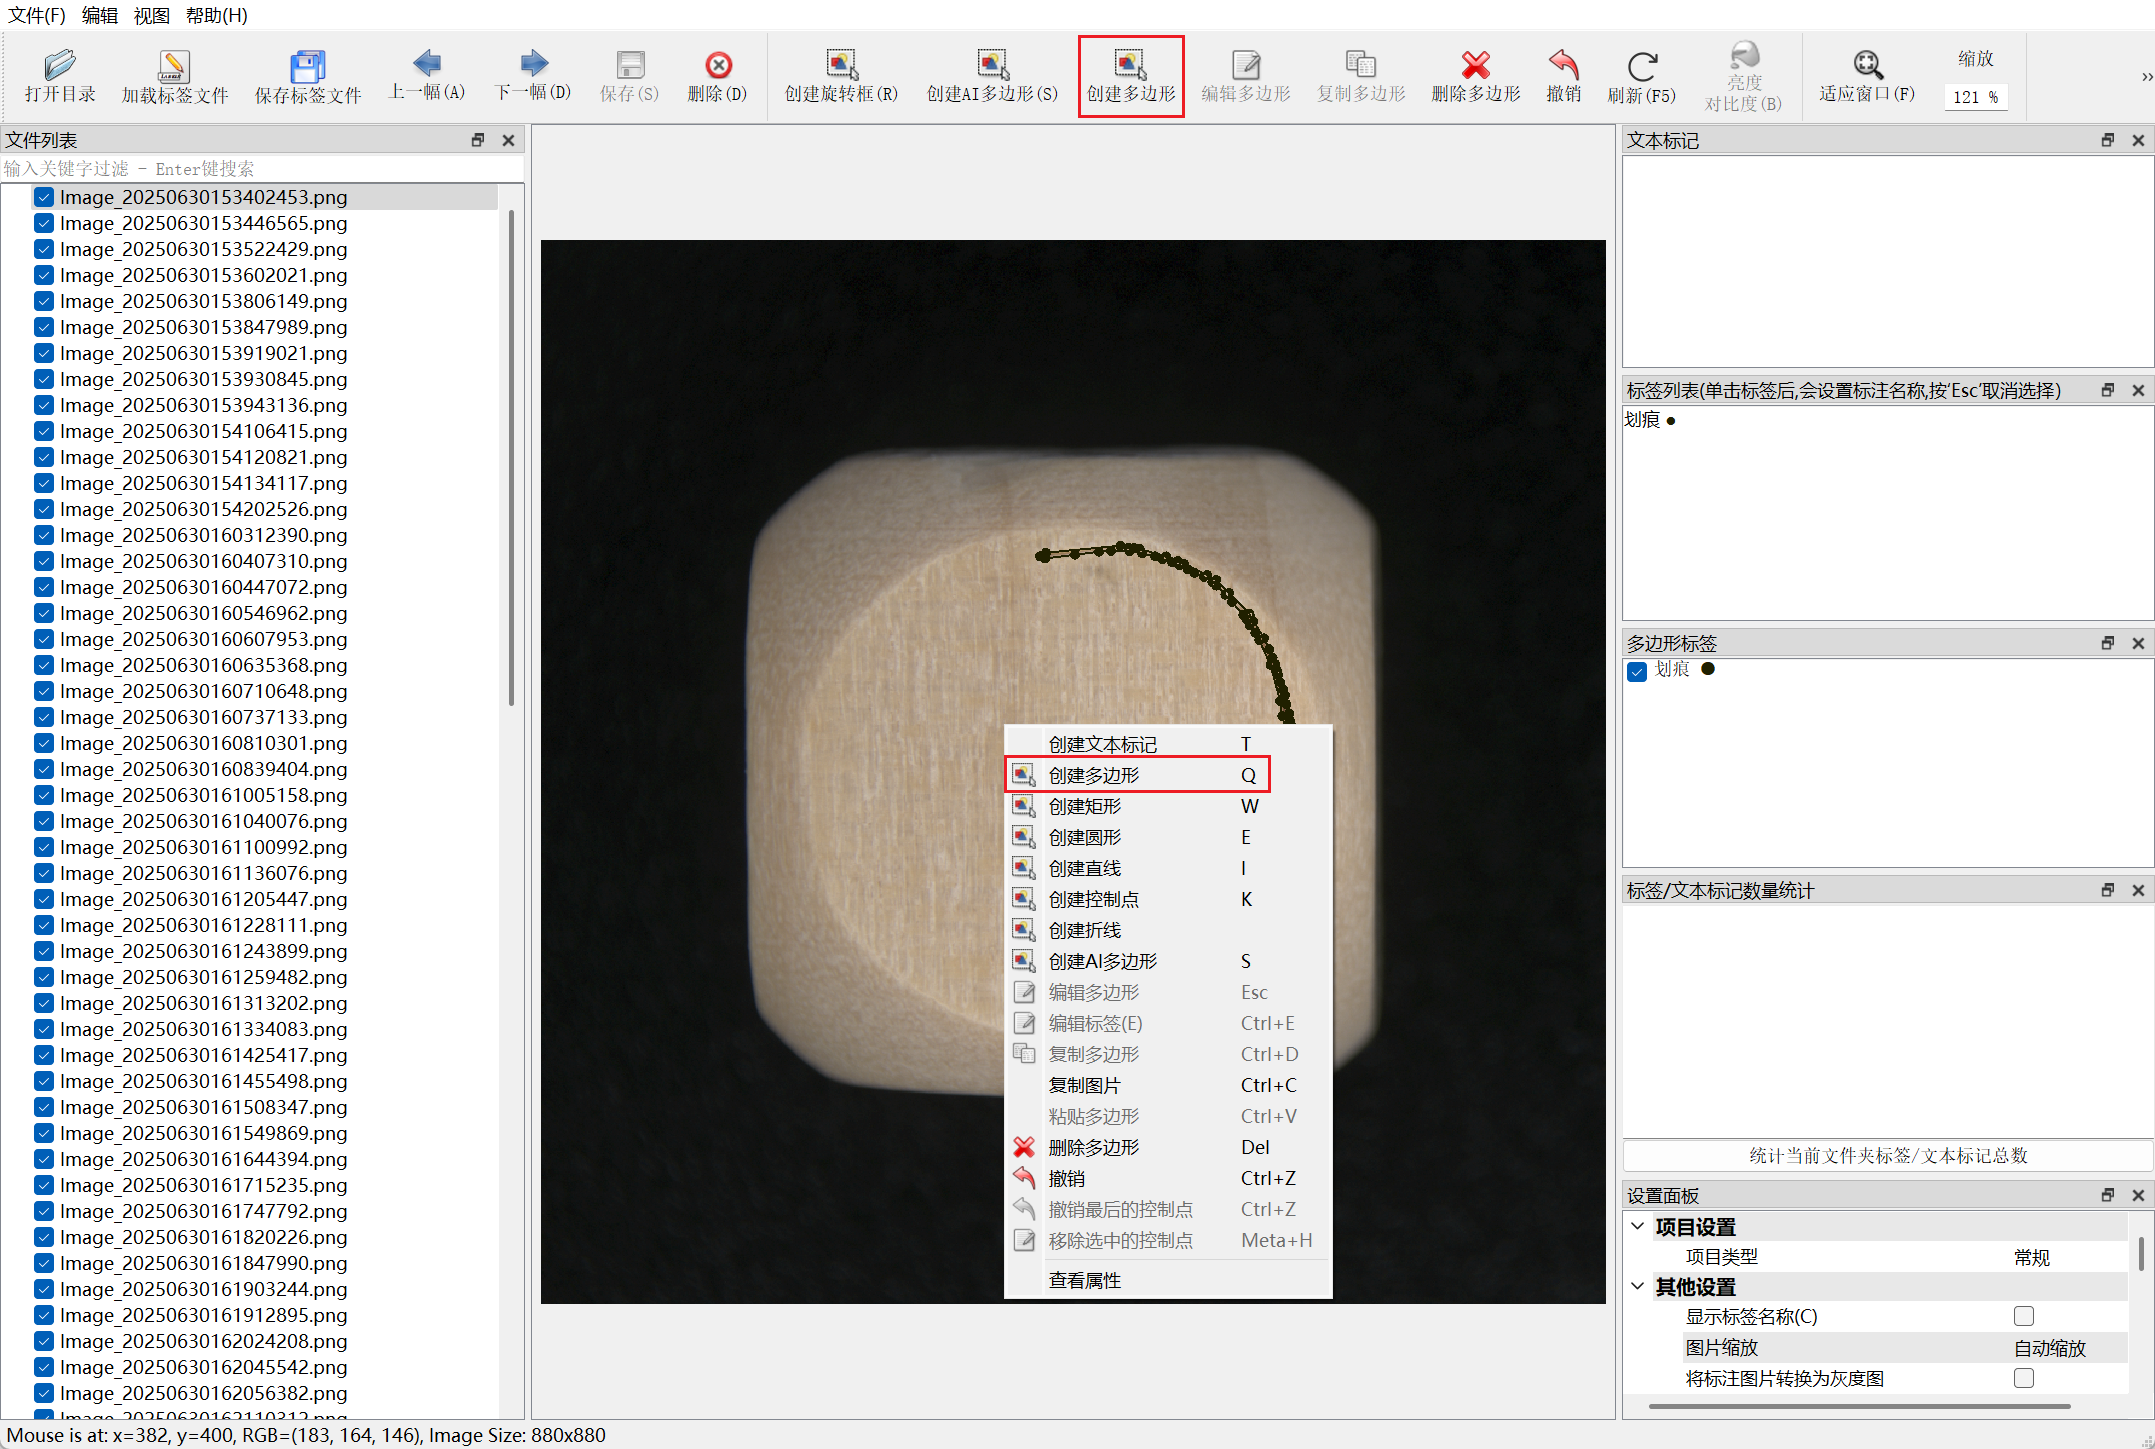The width and height of the screenshot is (2155, 1449).
Task: Choose 创建矩形 from the context menu
Action: [1085, 806]
